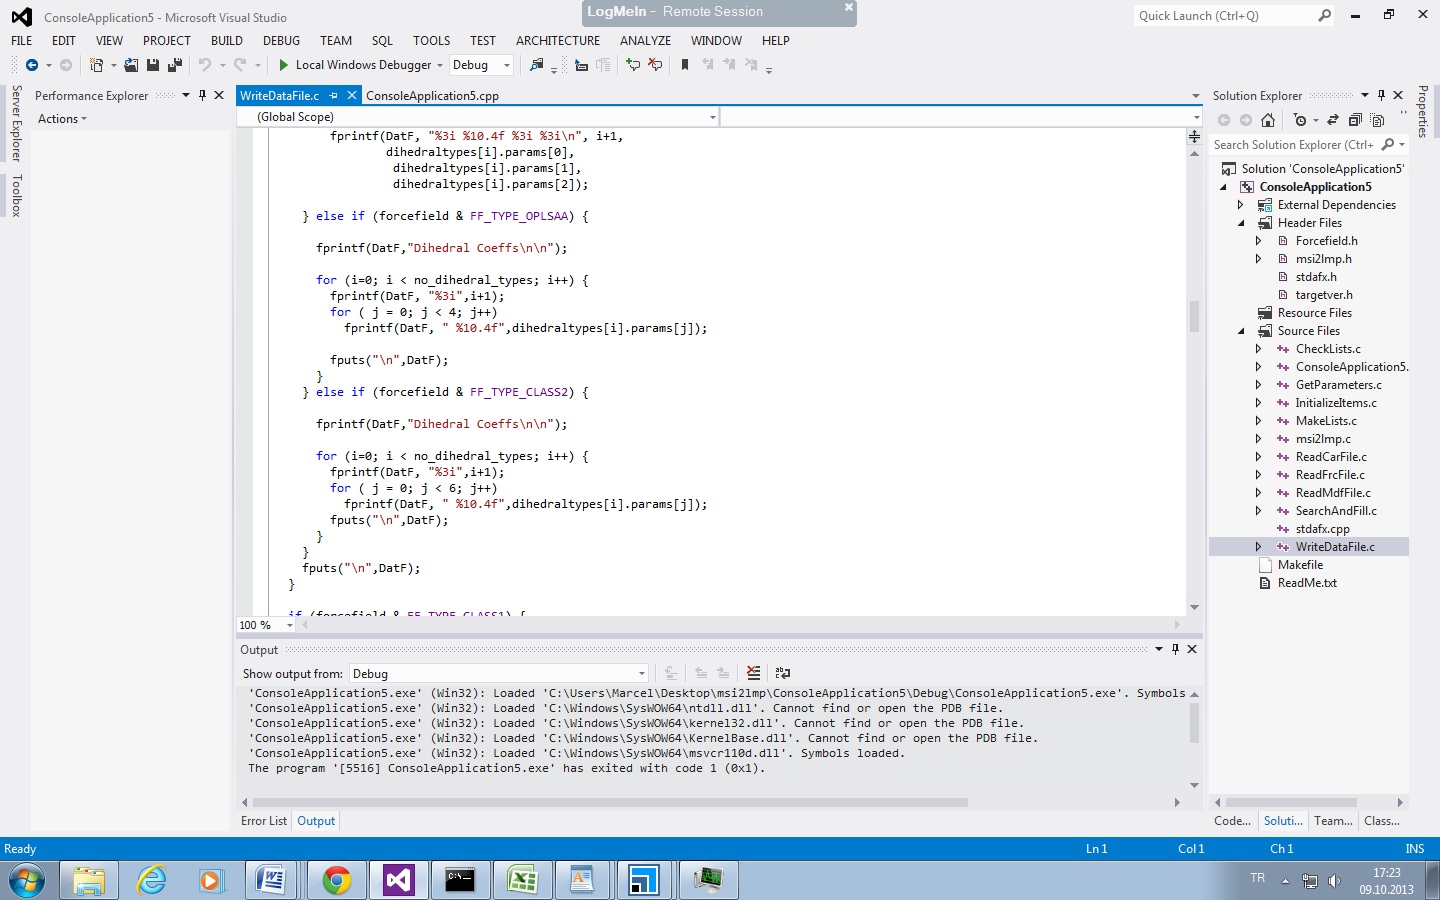Collapse the Source Files folder
This screenshot has height=900, width=1440.
(1241, 331)
